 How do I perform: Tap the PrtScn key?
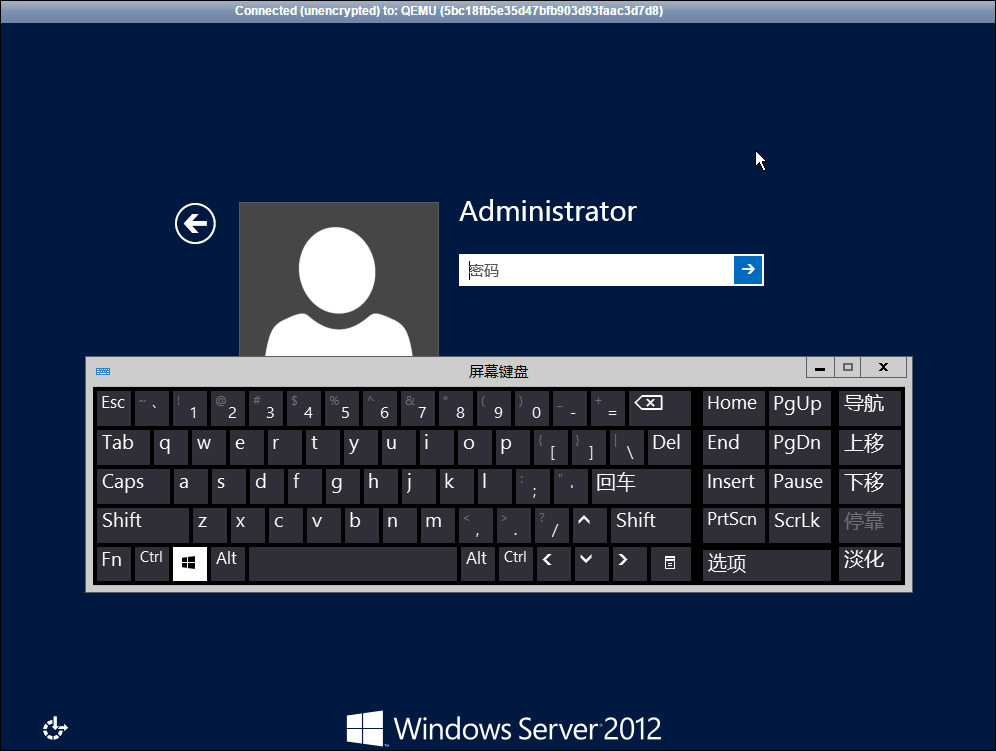tap(734, 525)
